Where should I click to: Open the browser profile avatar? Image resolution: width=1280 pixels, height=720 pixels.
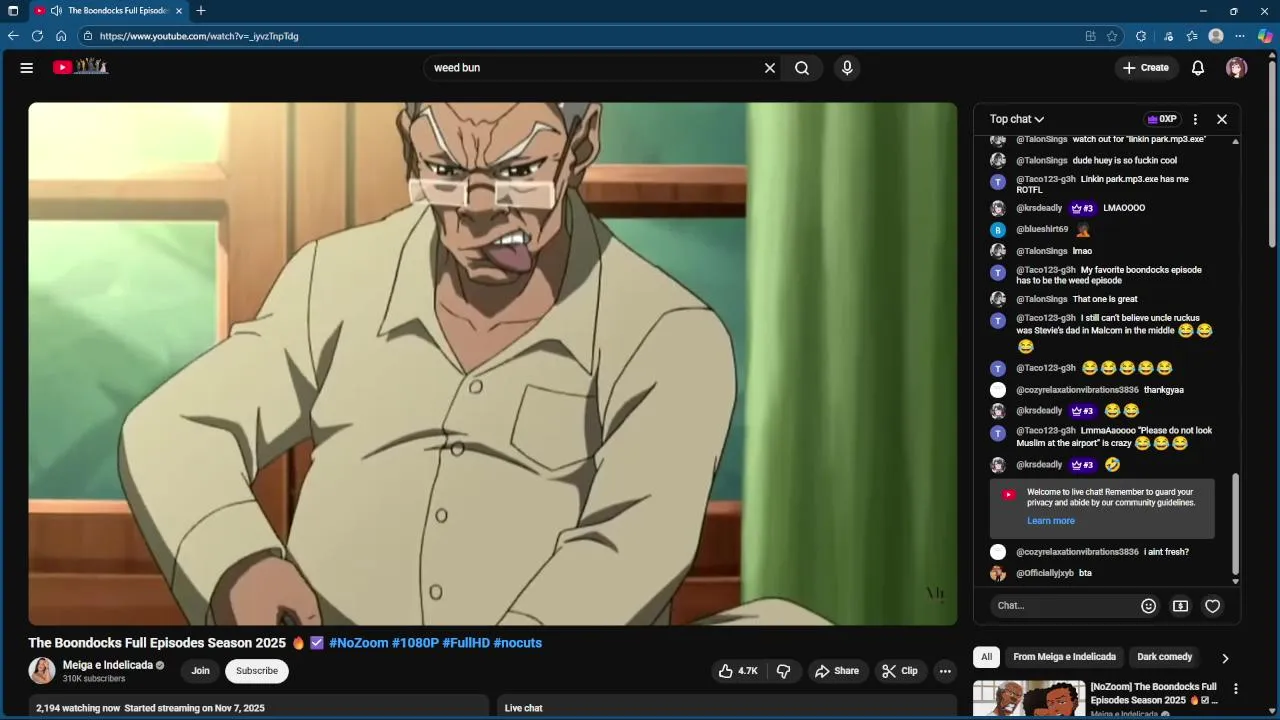pyautogui.click(x=1216, y=36)
